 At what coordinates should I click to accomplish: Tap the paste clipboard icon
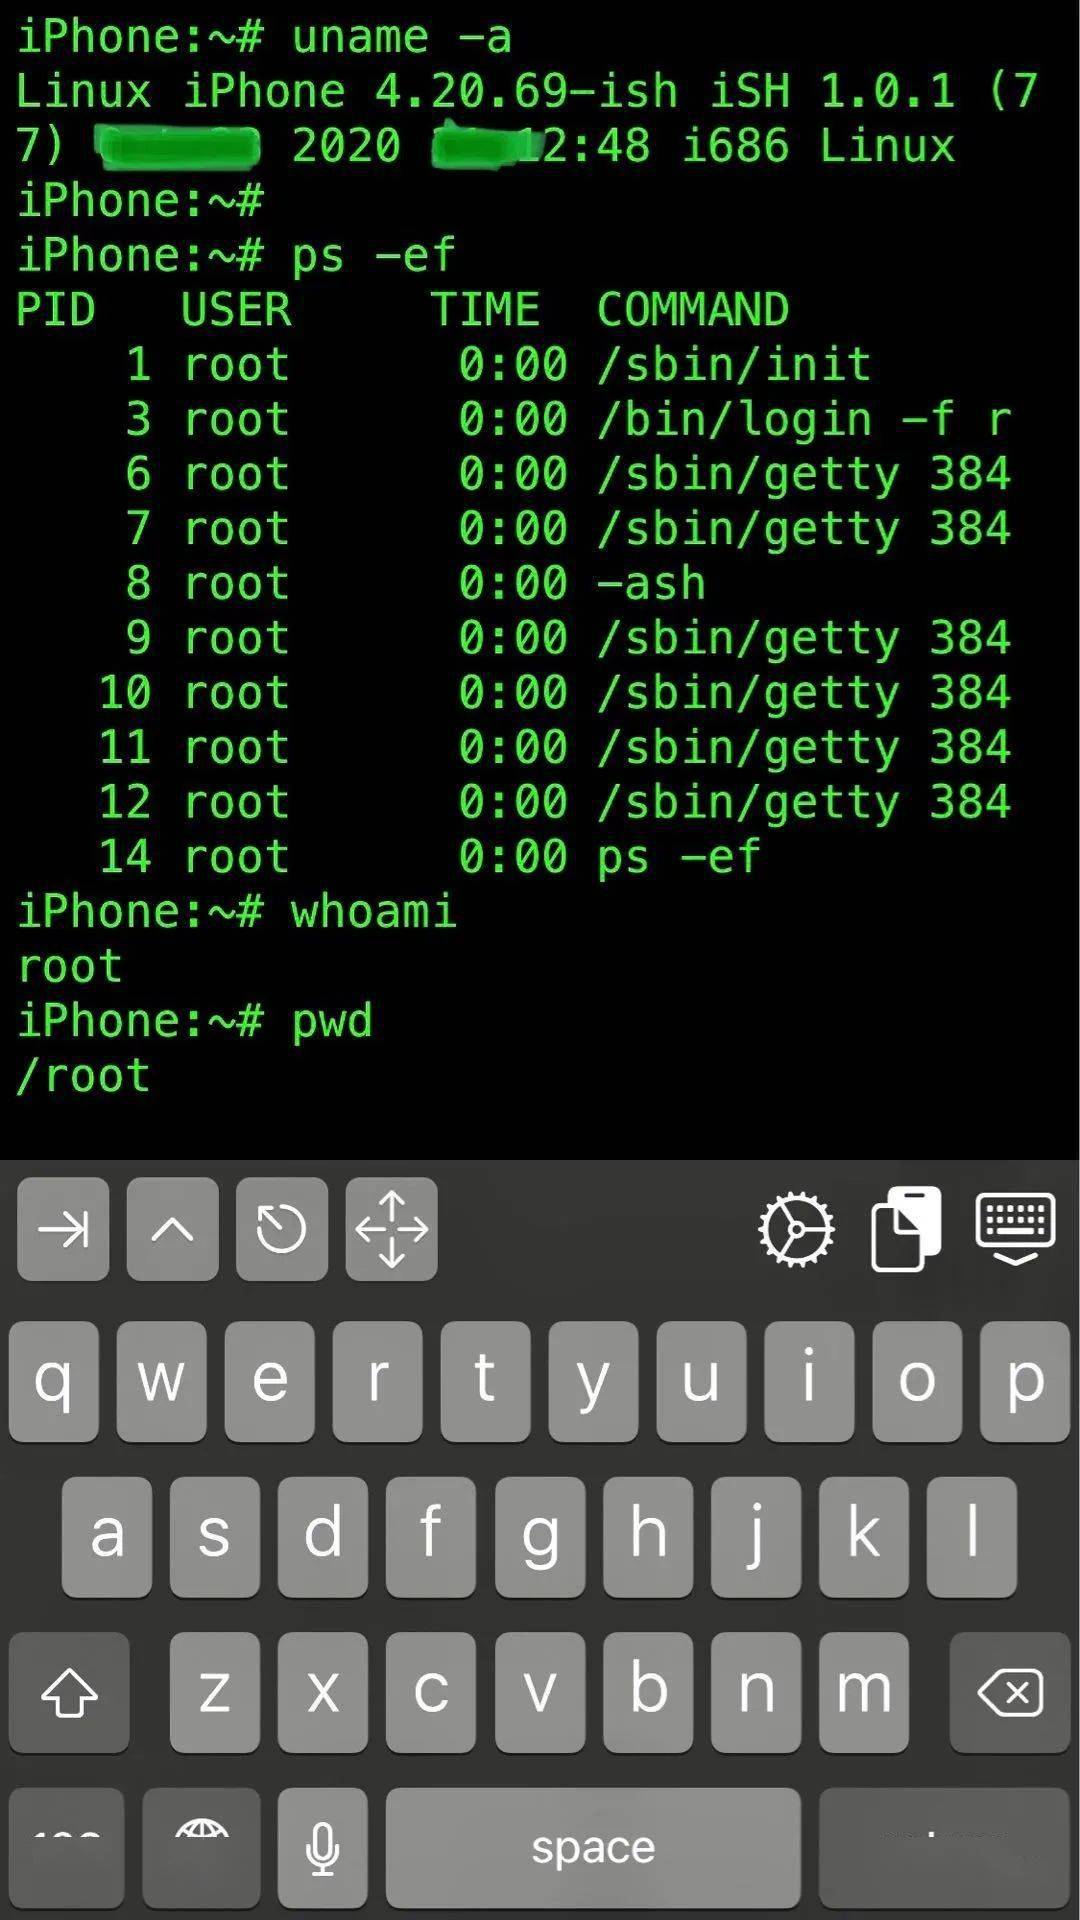pos(906,1229)
